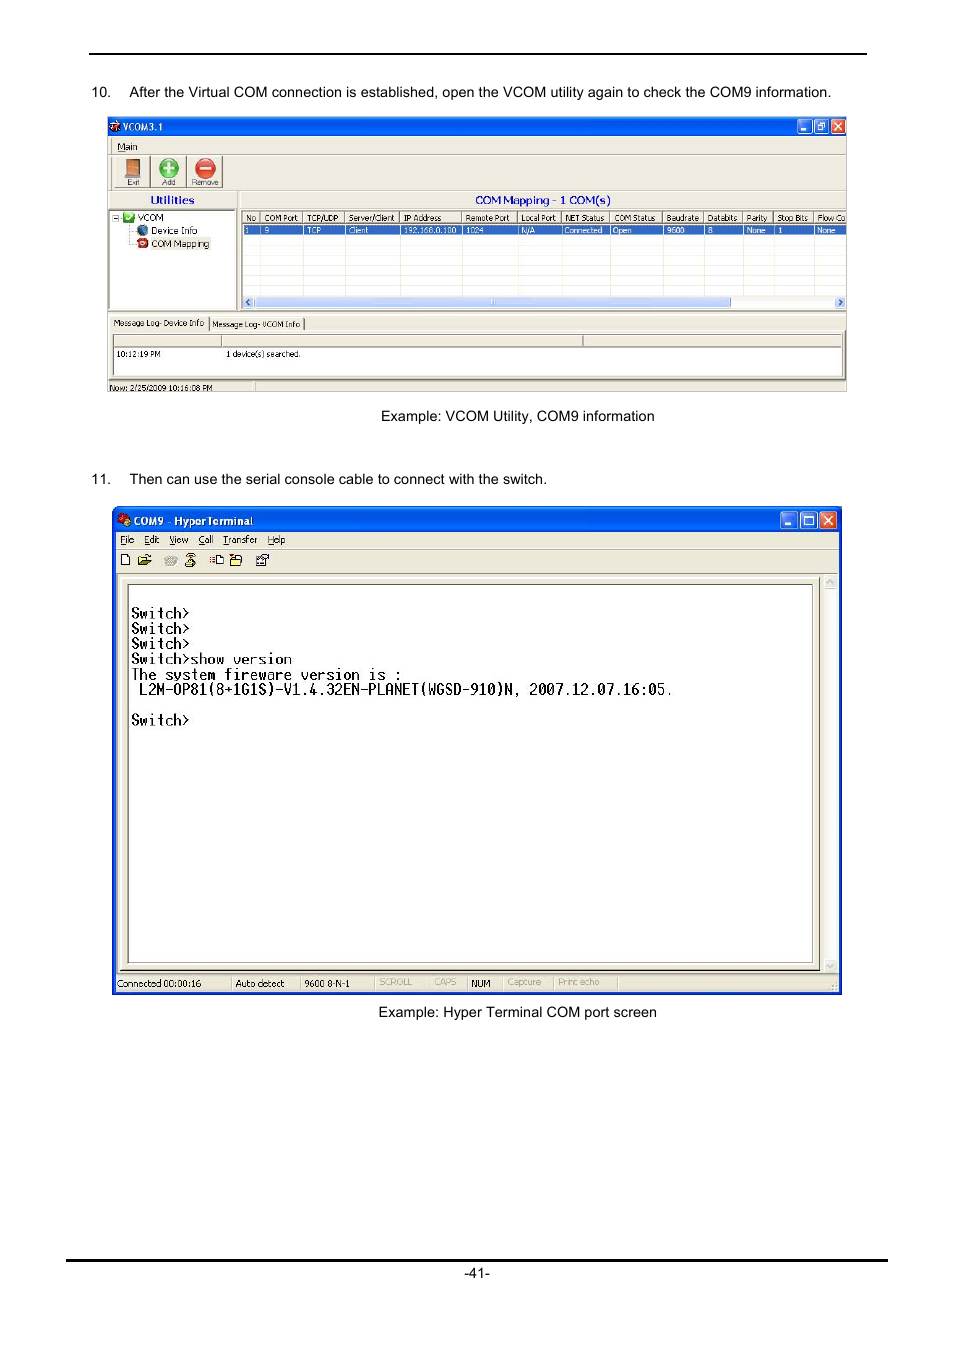
Task: Click the TCP/UDP column header
Action: [323, 217]
